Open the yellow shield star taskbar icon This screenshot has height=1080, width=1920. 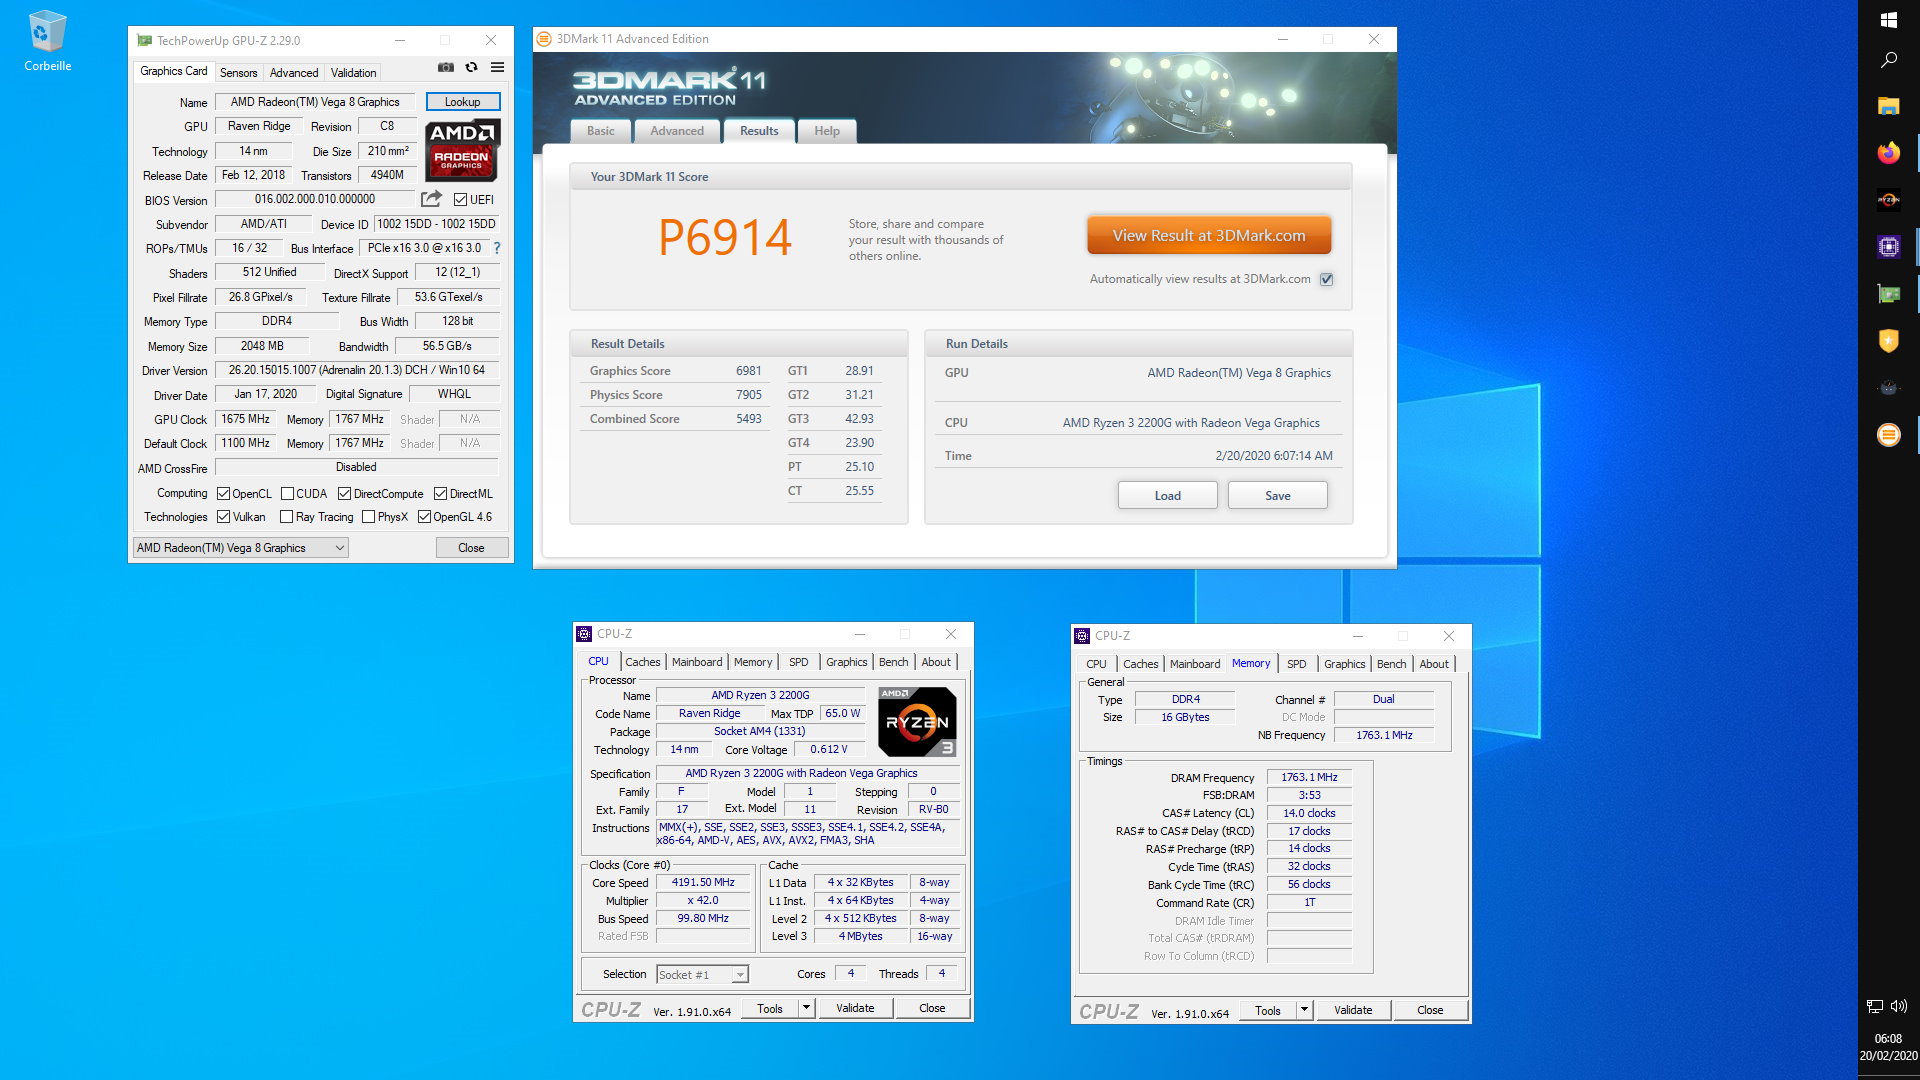coord(1888,341)
